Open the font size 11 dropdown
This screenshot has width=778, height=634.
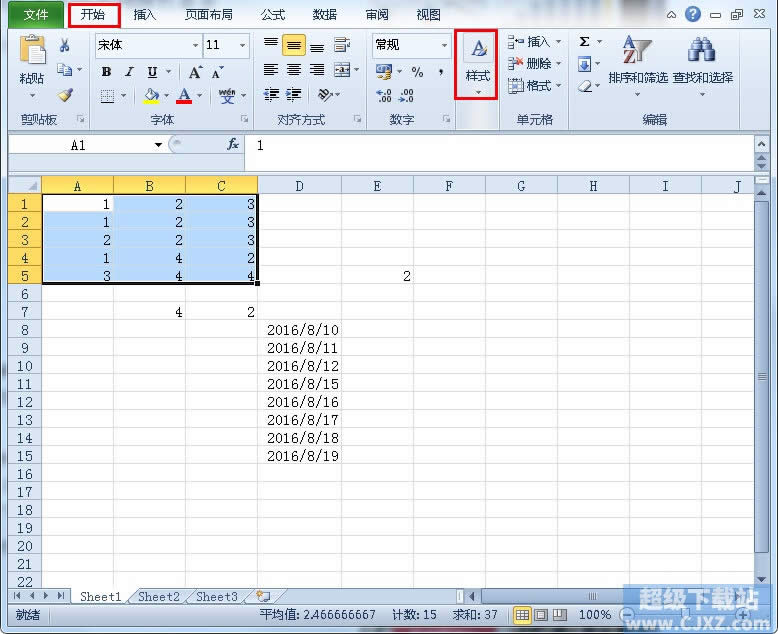coord(242,45)
